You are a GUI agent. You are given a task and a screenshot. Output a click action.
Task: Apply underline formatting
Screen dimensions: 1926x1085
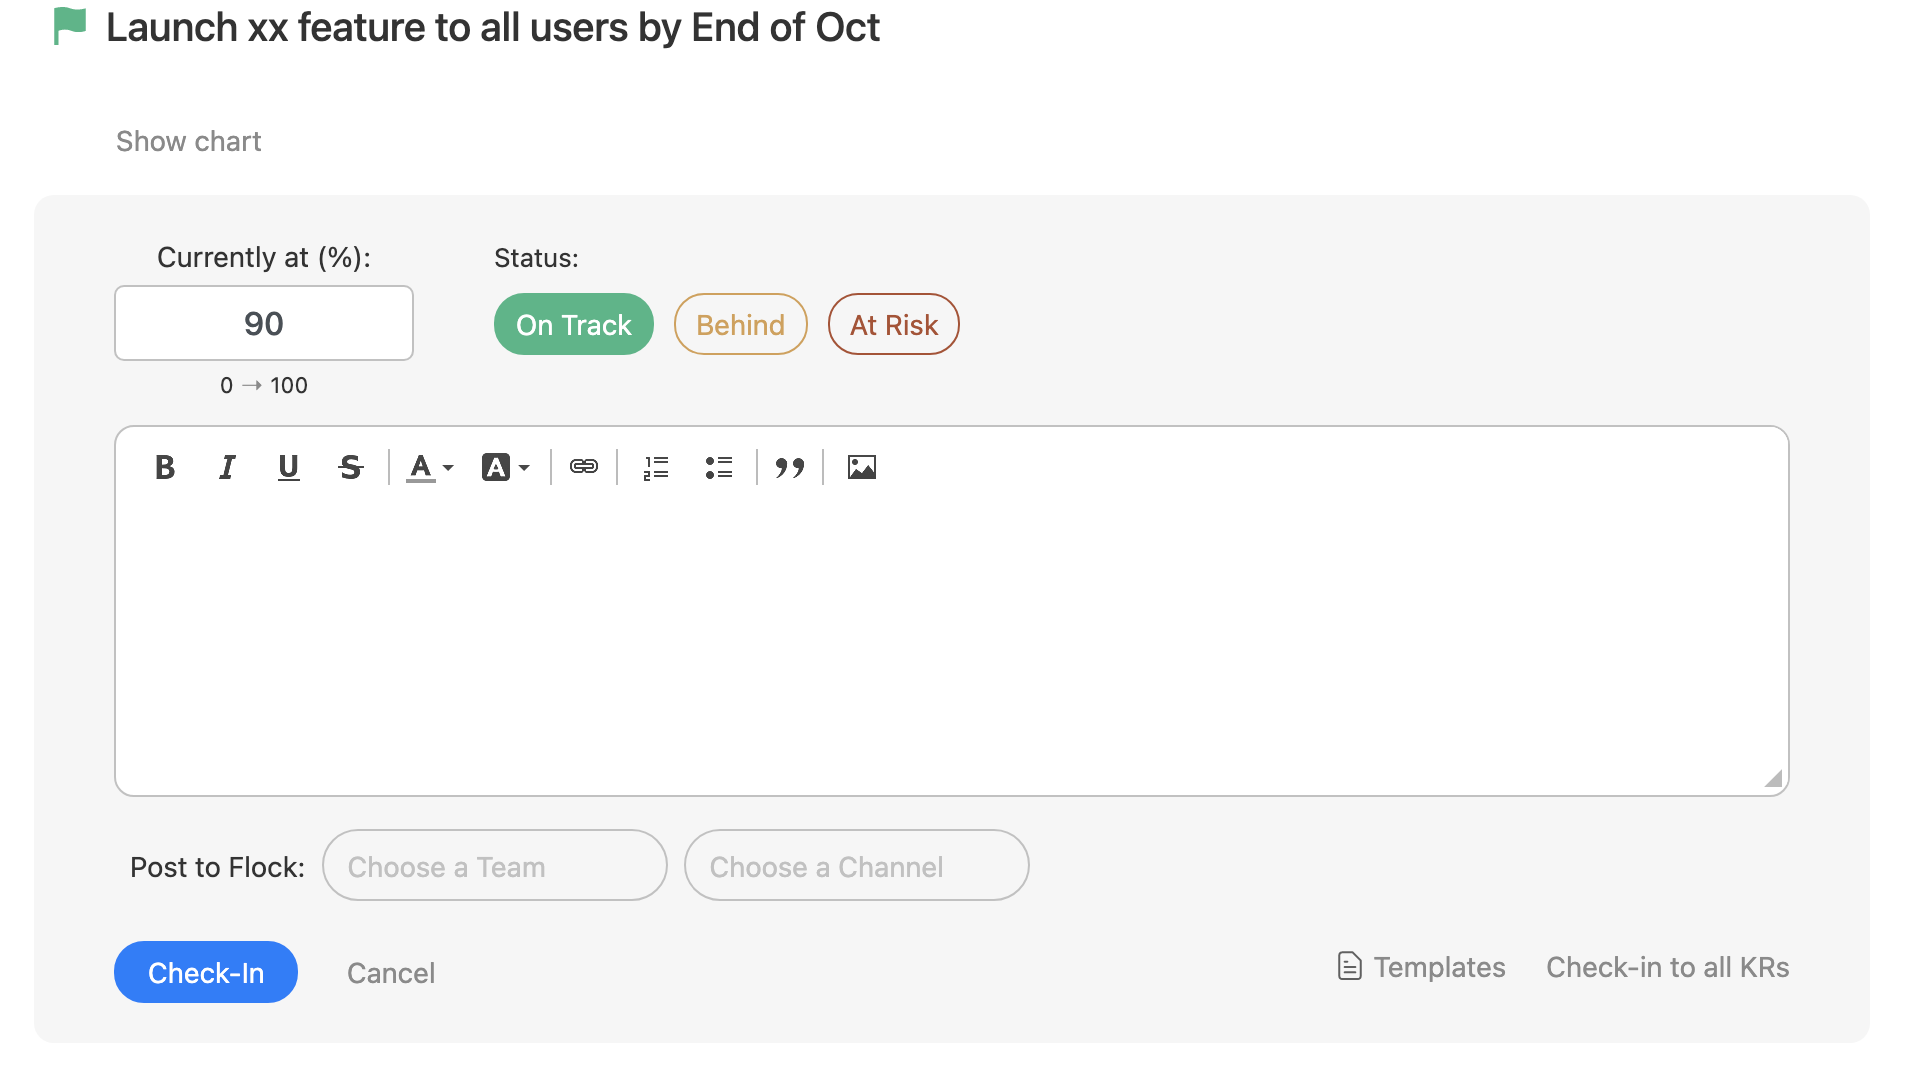coord(289,467)
